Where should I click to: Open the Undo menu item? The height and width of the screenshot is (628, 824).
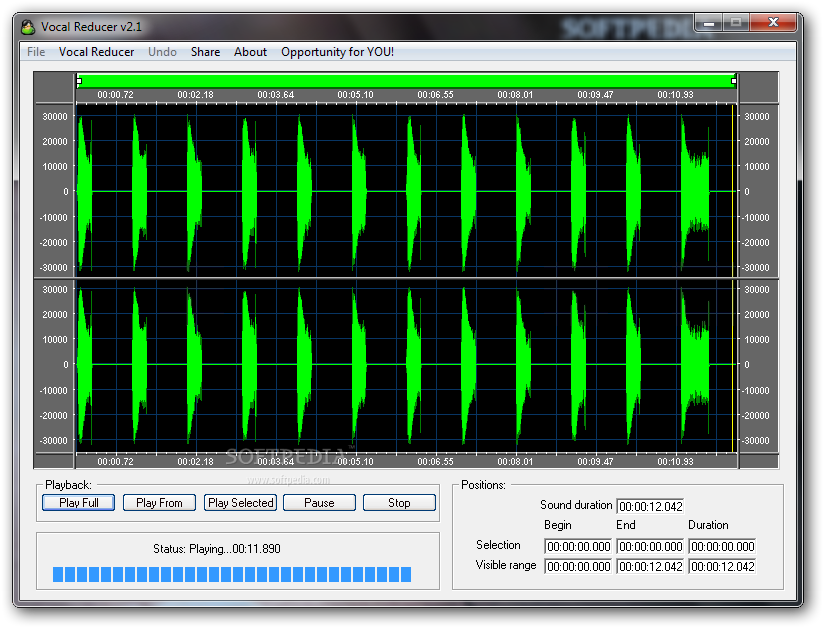click(162, 52)
